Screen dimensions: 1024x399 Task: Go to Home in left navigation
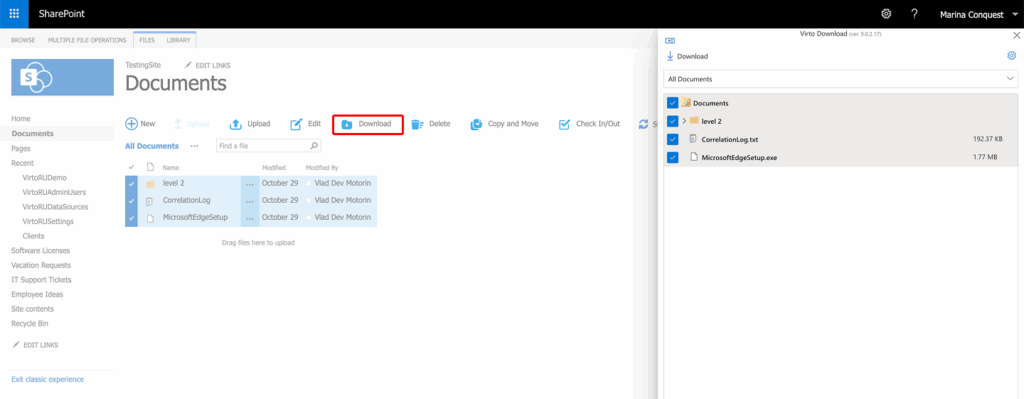point(21,119)
